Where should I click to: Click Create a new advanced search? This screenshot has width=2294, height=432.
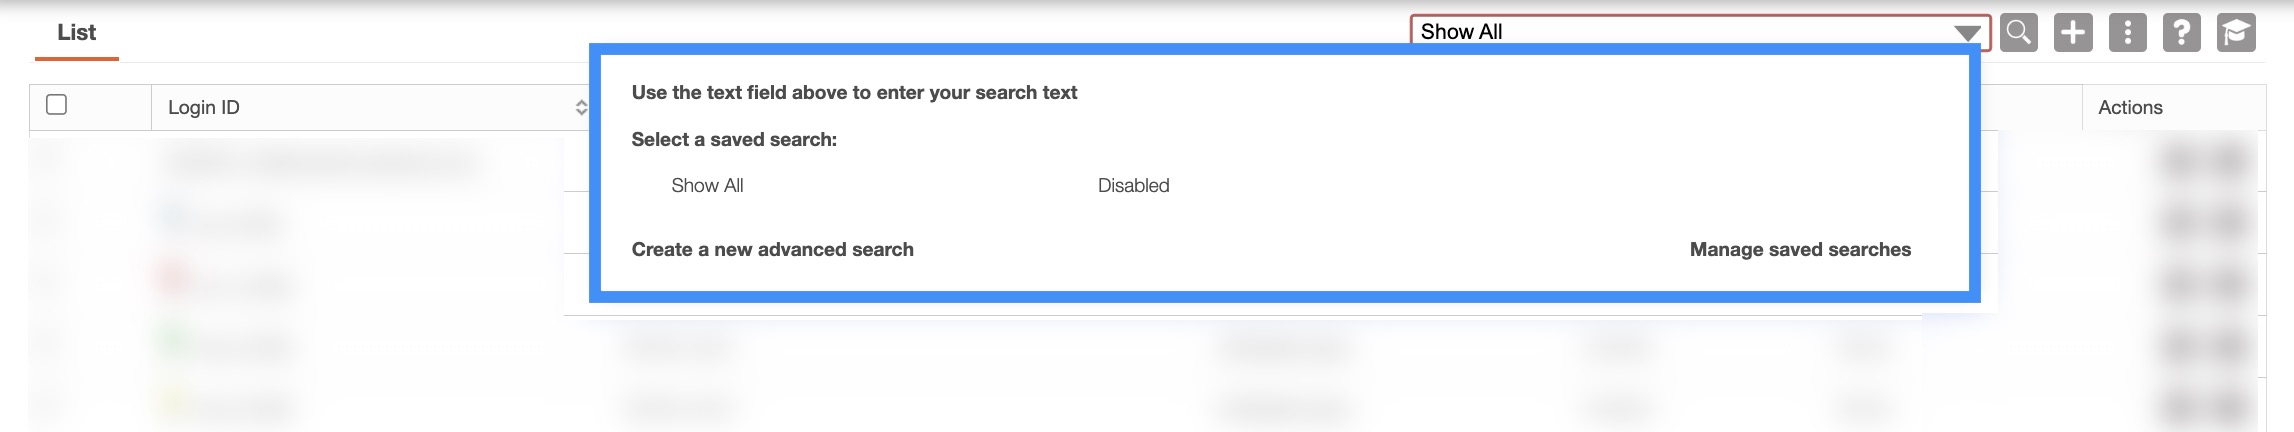click(772, 250)
